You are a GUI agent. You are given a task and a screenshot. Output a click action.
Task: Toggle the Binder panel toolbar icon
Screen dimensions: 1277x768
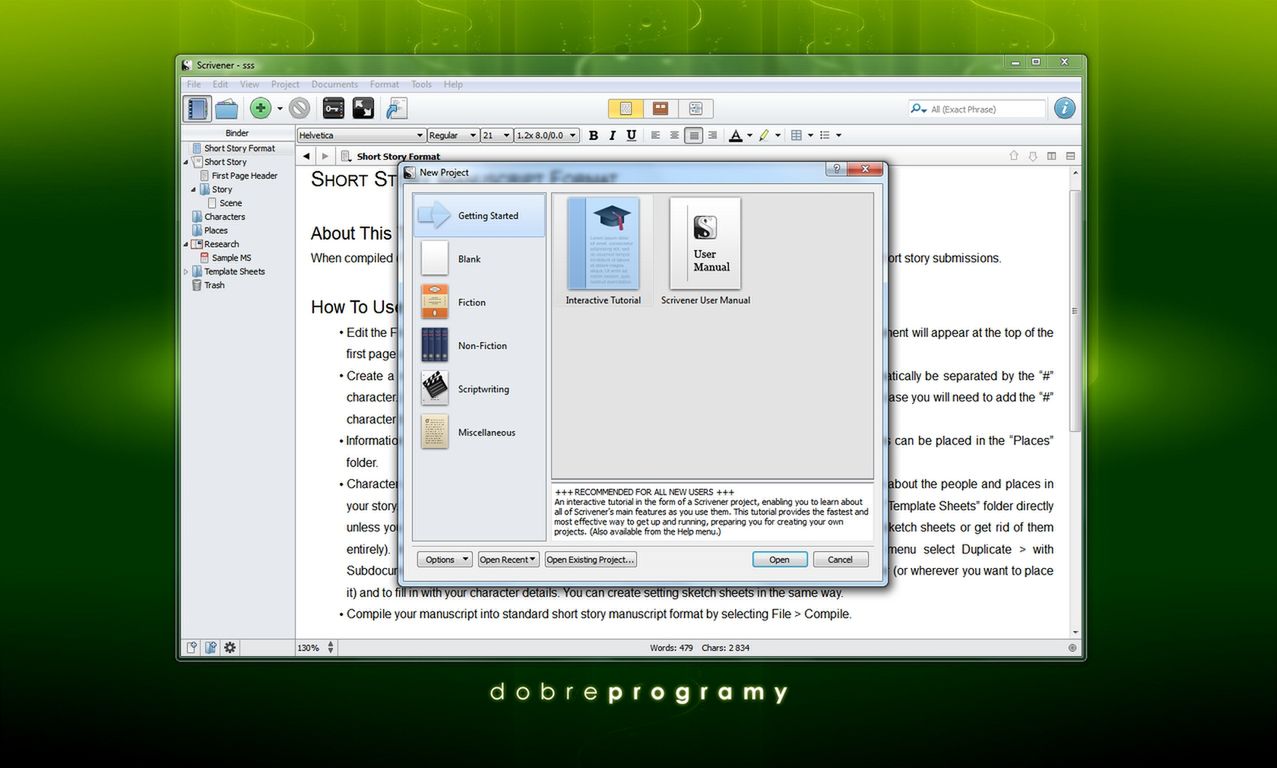point(197,109)
